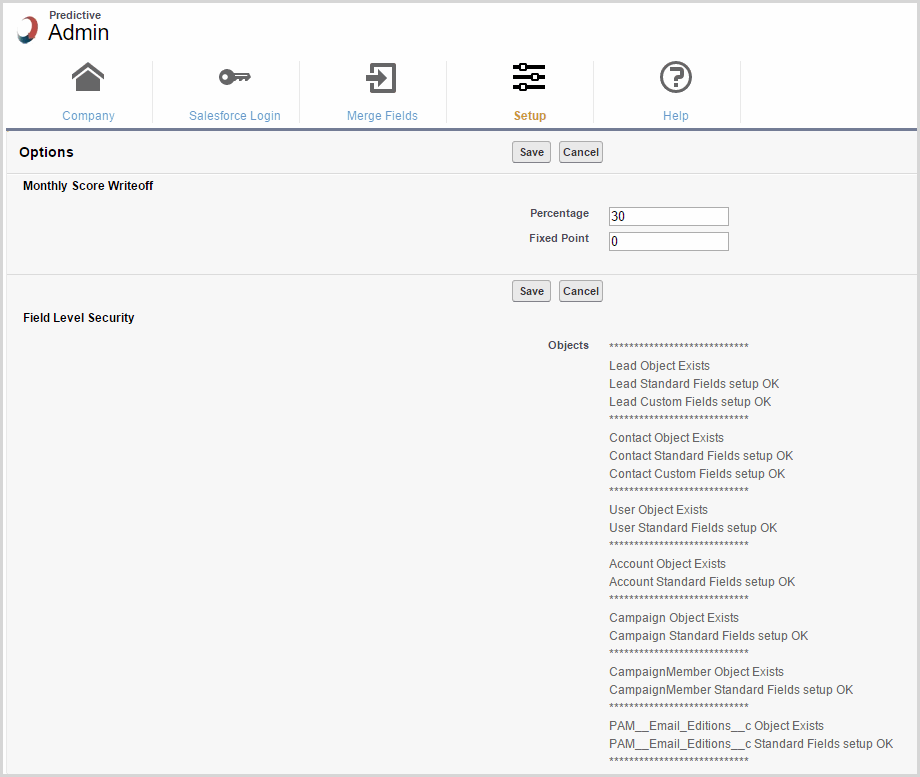Focus the Percentage input field
The image size is (920, 777).
click(668, 216)
